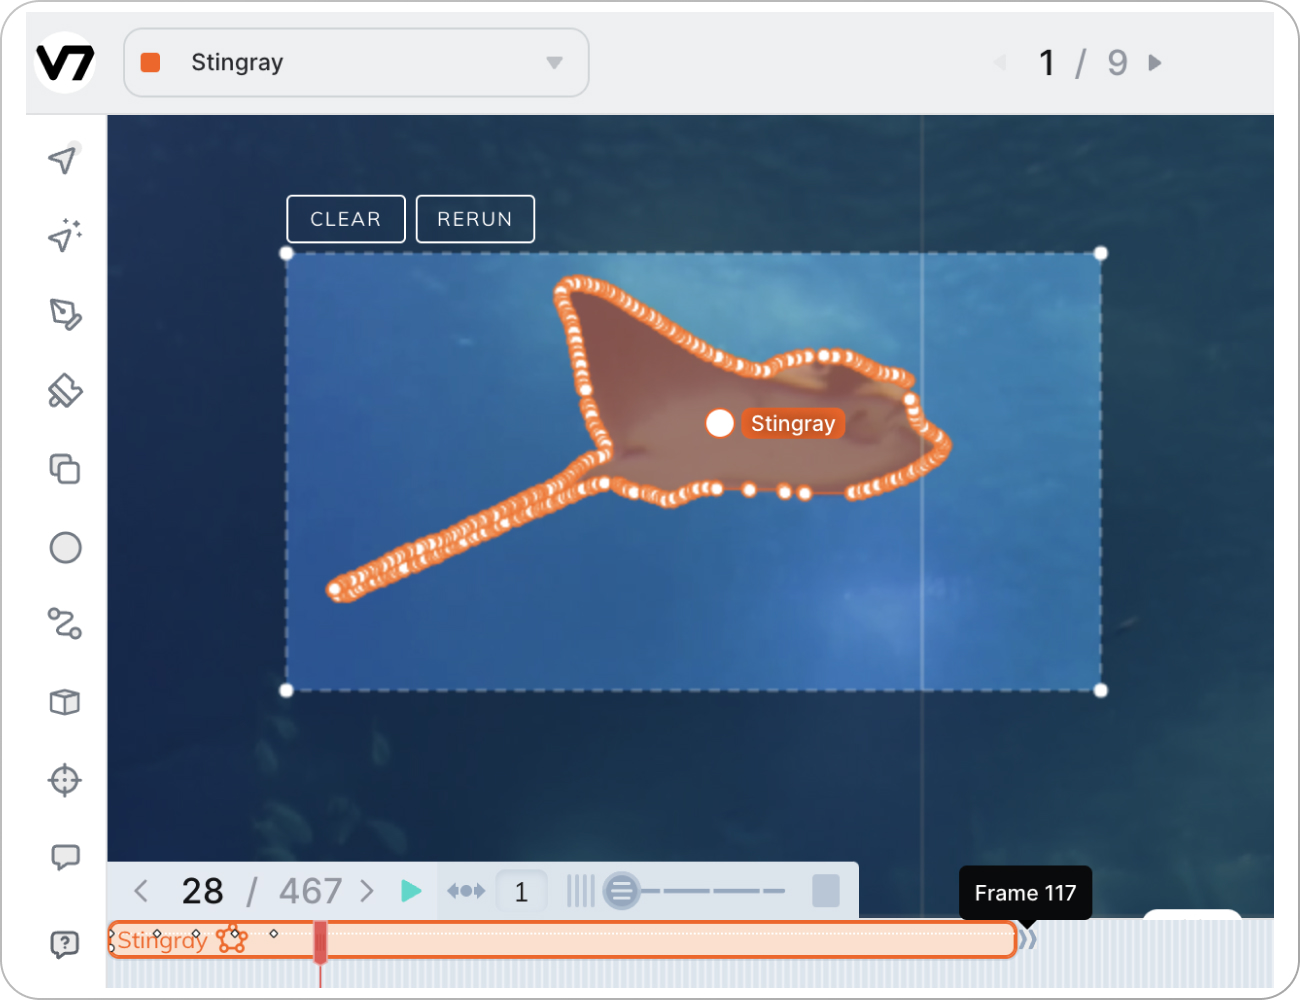This screenshot has width=1300, height=1000.
Task: Select the pen annotation tool
Action: point(64,315)
